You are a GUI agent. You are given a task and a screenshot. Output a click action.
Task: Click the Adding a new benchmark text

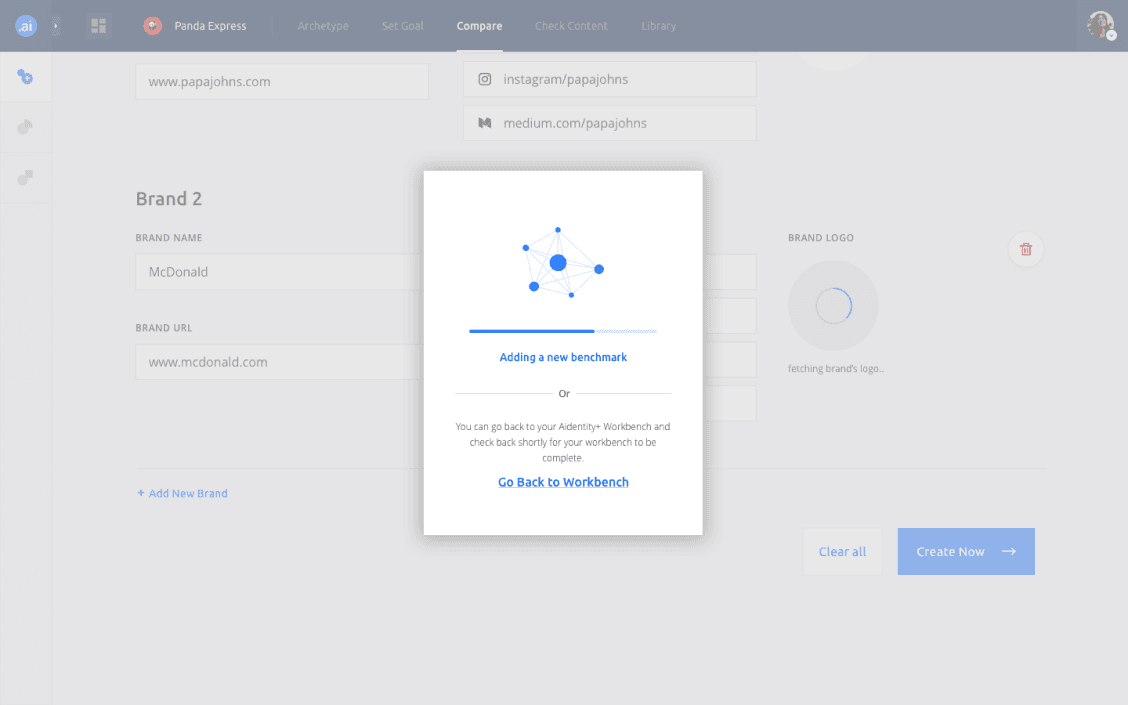563,357
